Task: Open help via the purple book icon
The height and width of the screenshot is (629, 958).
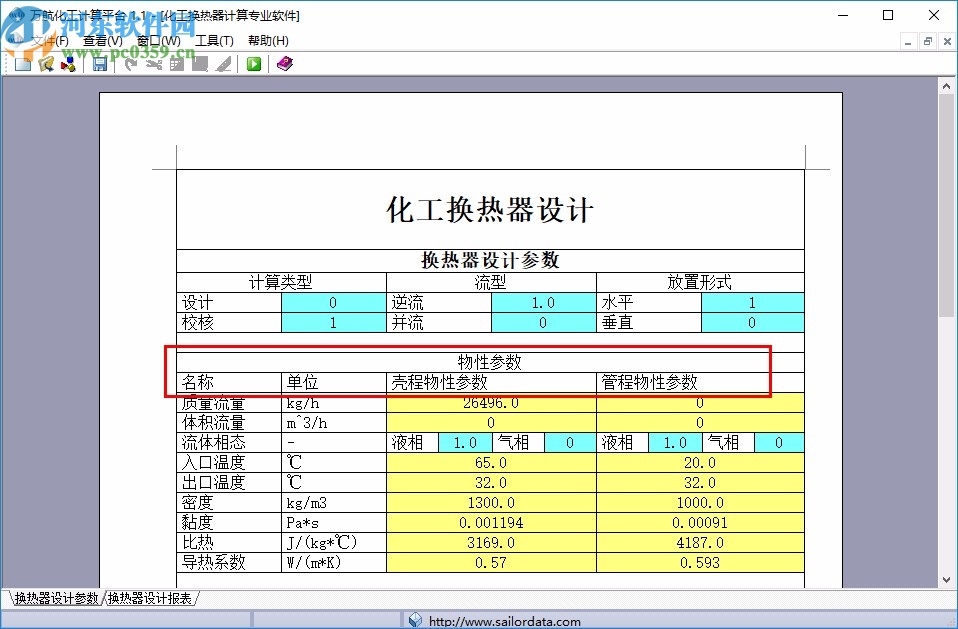Action: (284, 63)
